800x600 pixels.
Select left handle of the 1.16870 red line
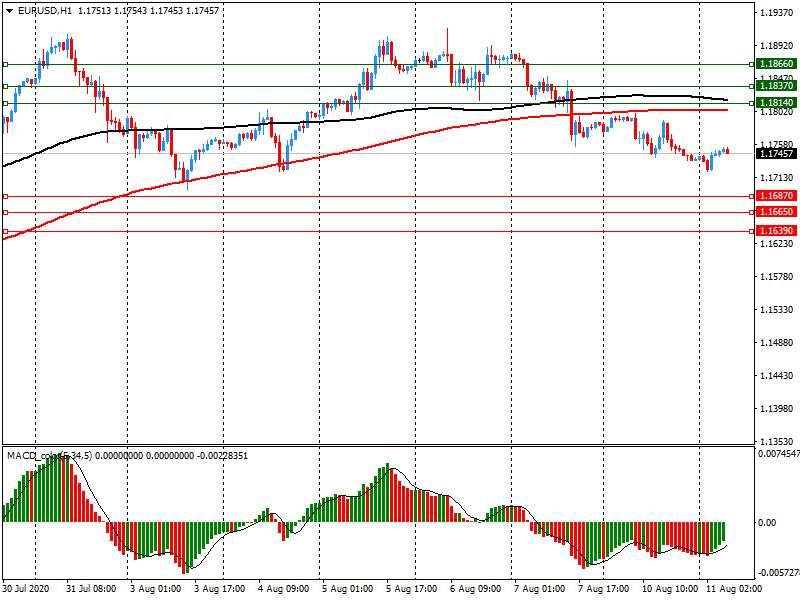tap(6, 196)
